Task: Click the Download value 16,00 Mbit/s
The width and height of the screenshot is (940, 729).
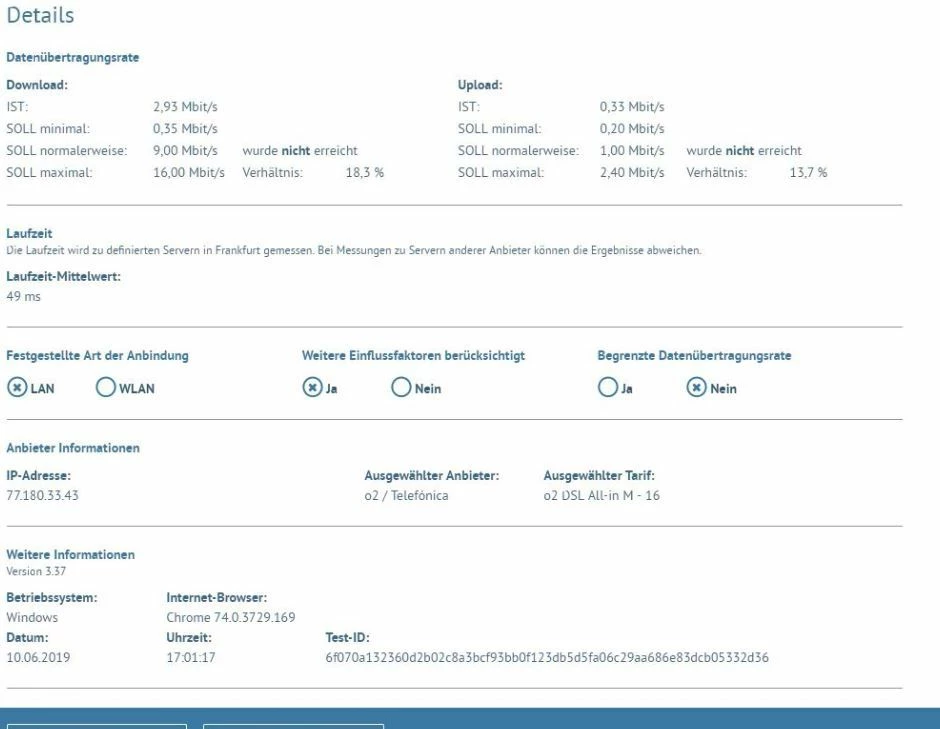Action: [189, 173]
